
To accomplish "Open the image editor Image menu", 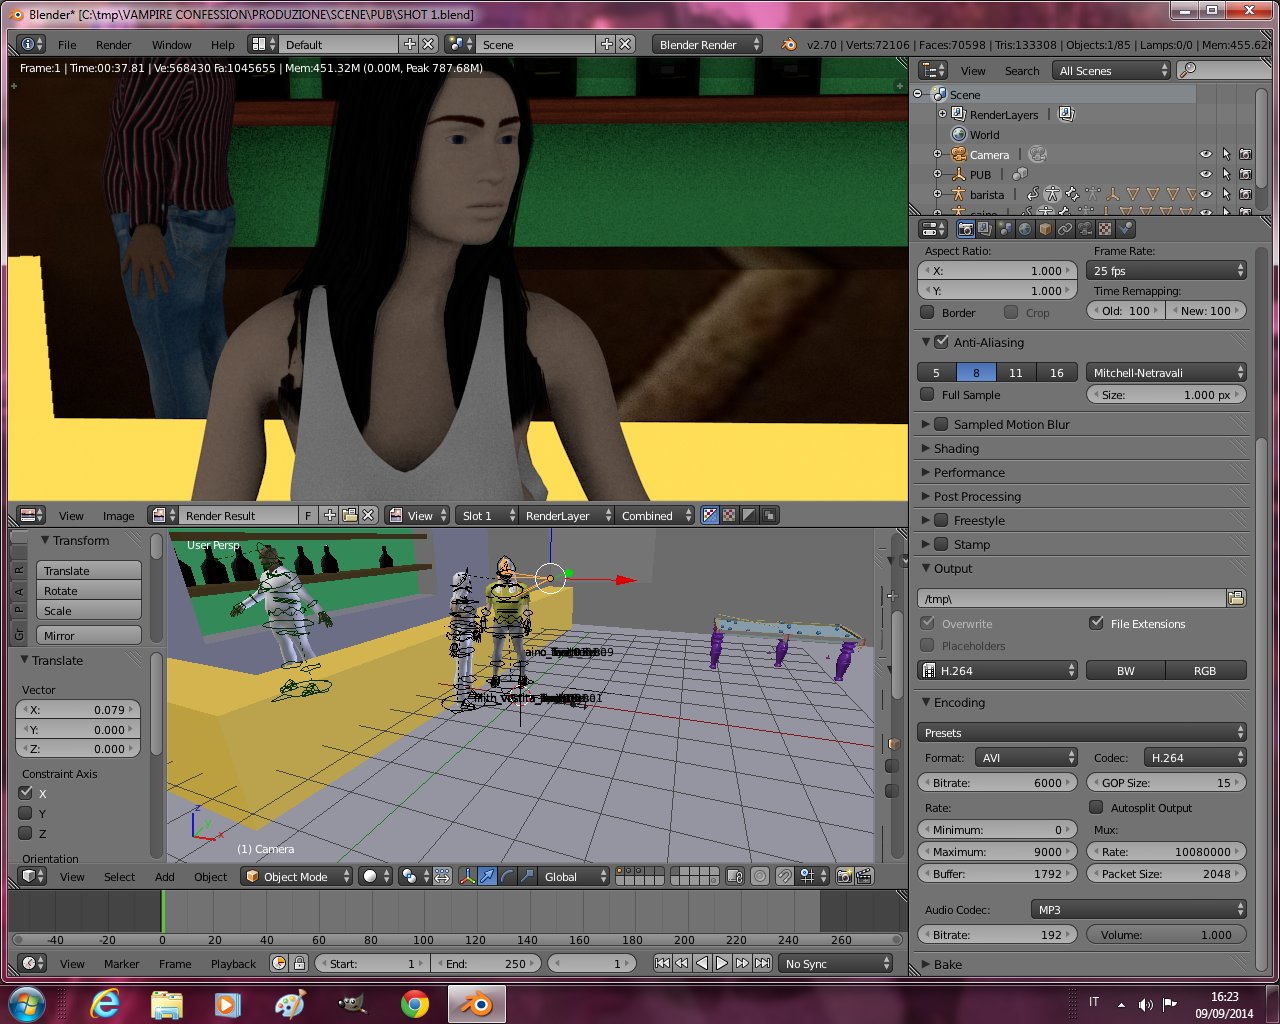I will [x=118, y=515].
